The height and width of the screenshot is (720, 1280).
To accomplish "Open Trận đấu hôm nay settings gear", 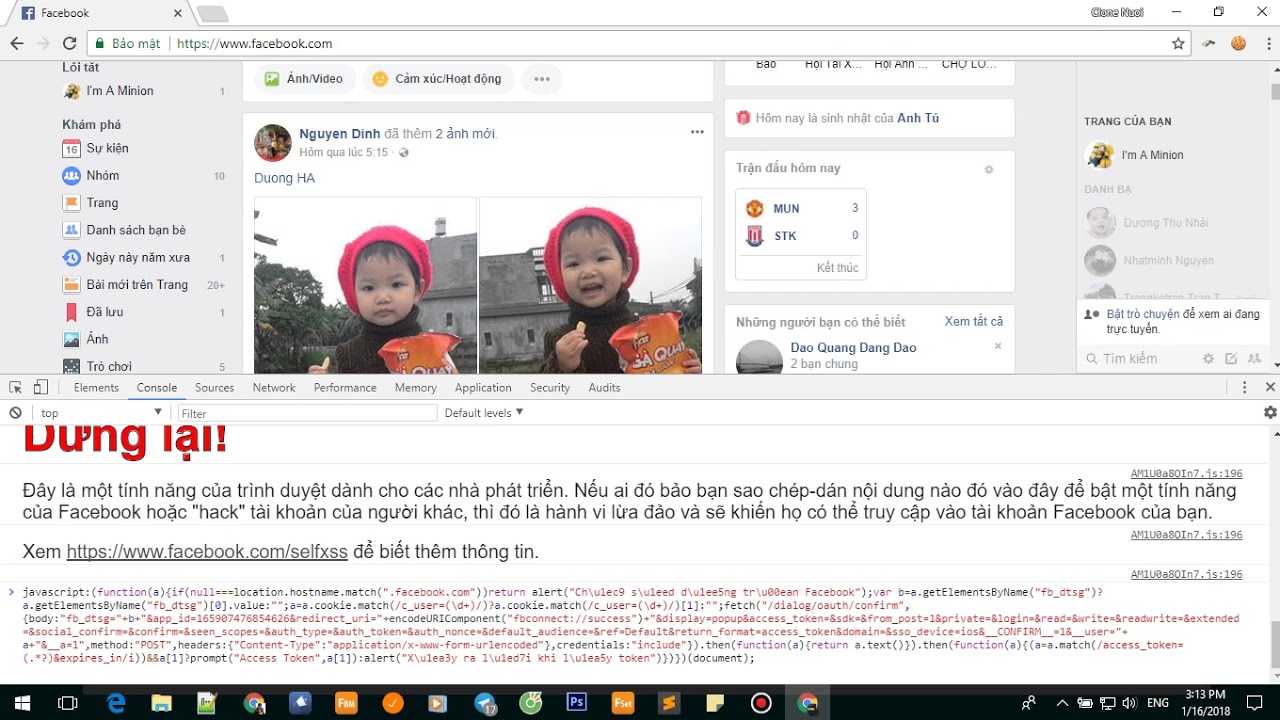I will pos(989,170).
